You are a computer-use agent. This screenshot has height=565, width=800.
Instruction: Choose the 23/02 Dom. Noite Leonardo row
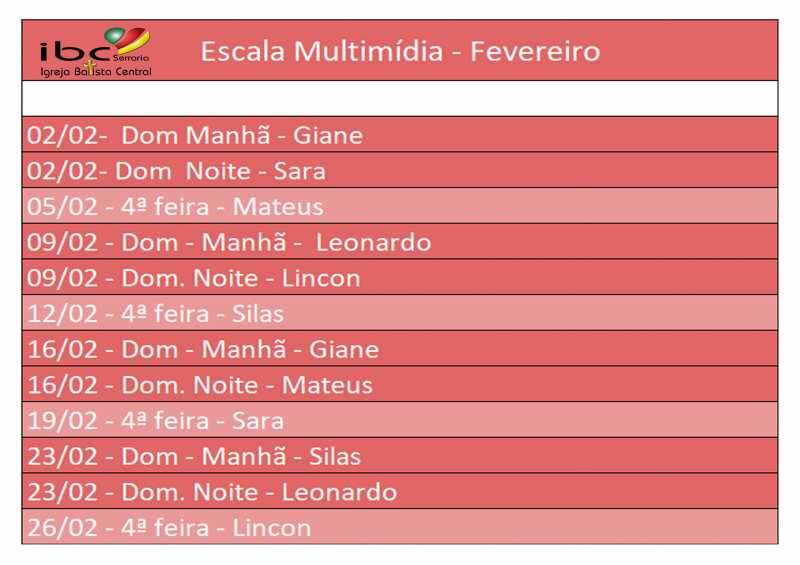point(400,492)
